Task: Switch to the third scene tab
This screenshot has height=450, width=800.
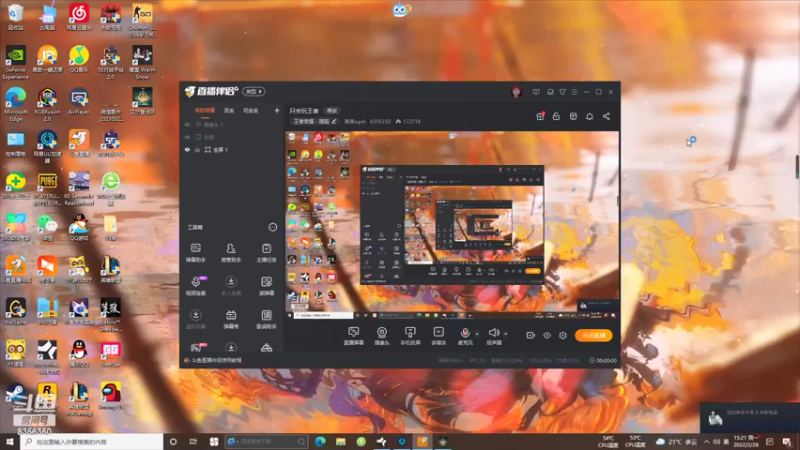Action: [251, 110]
